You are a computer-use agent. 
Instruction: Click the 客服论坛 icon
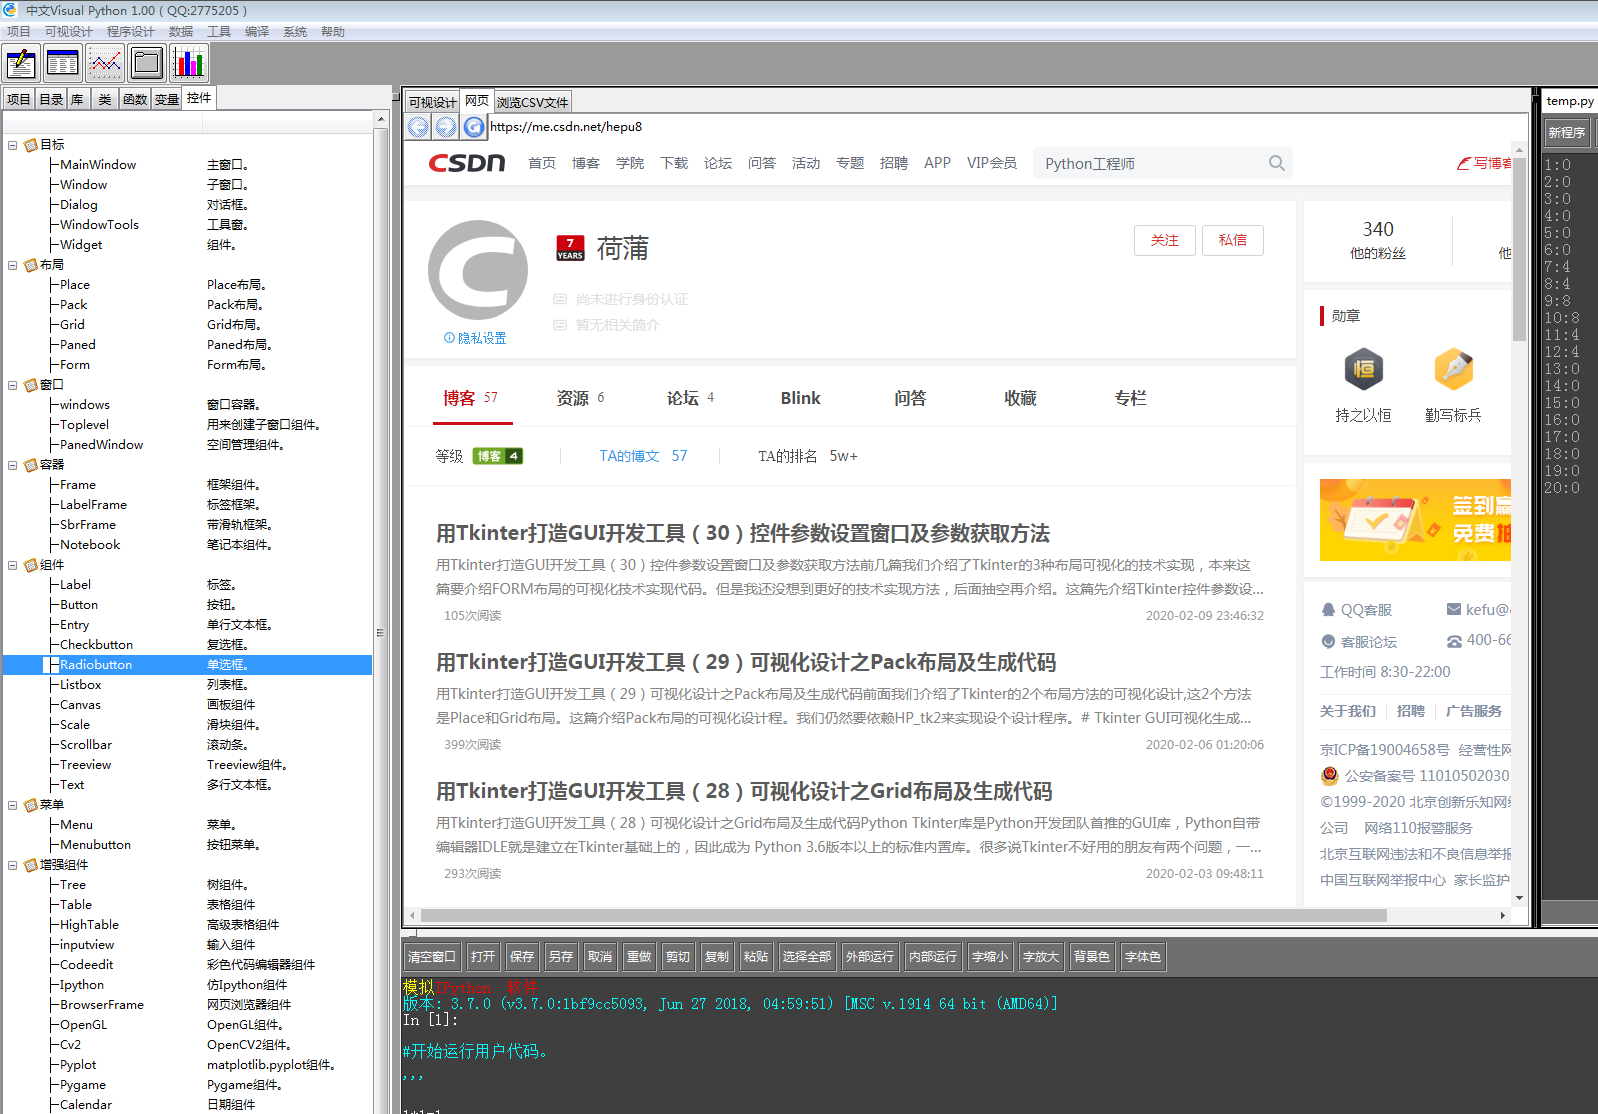coord(1329,642)
